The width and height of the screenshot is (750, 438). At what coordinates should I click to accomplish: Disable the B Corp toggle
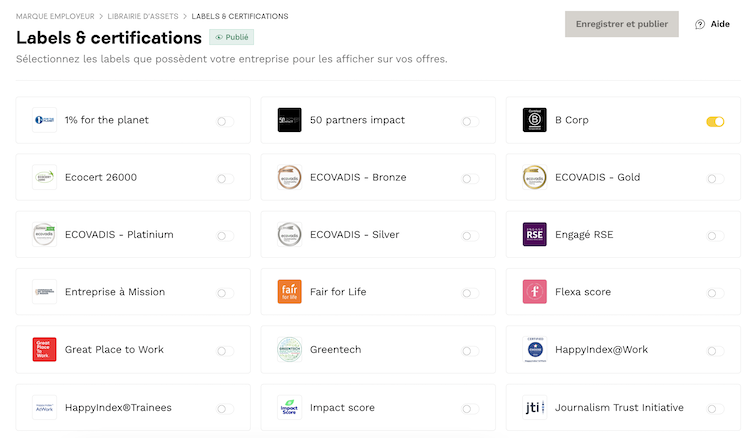pyautogui.click(x=715, y=121)
